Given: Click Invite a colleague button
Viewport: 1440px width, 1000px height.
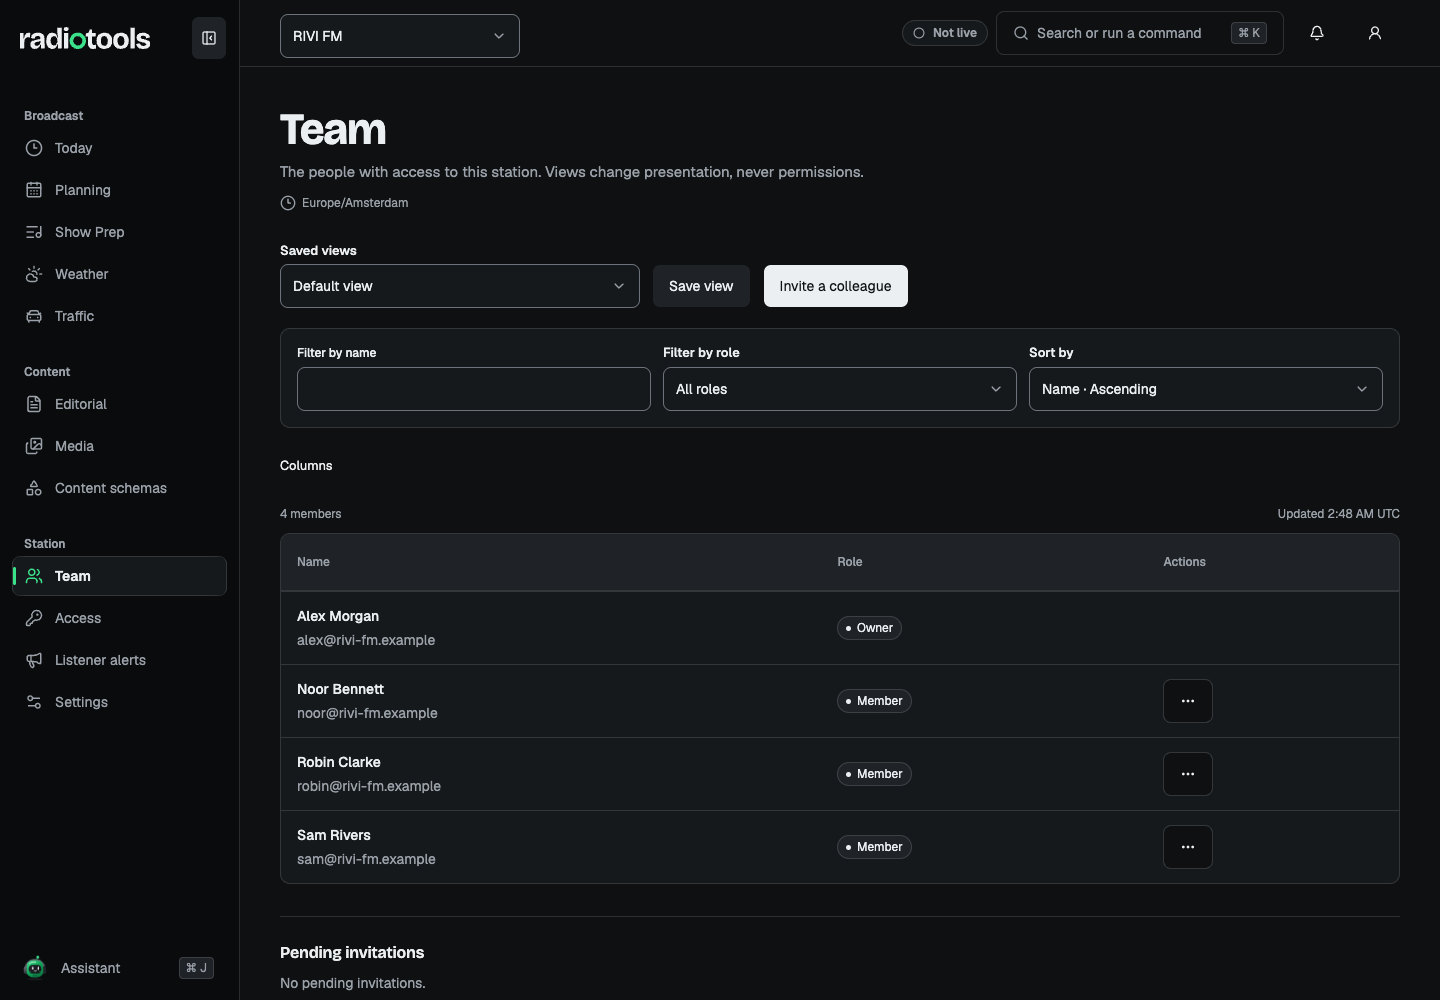Looking at the screenshot, I should (836, 286).
